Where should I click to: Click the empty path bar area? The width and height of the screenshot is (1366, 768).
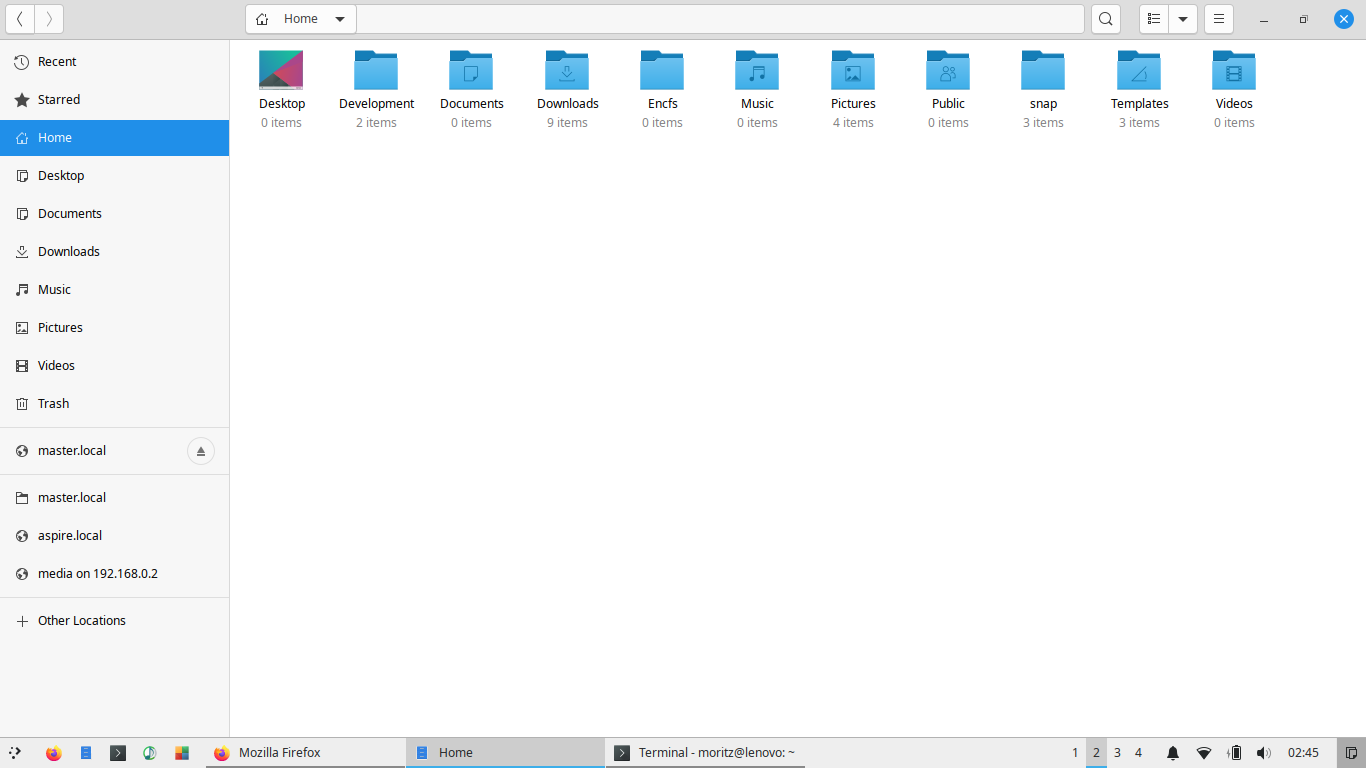[x=720, y=19]
